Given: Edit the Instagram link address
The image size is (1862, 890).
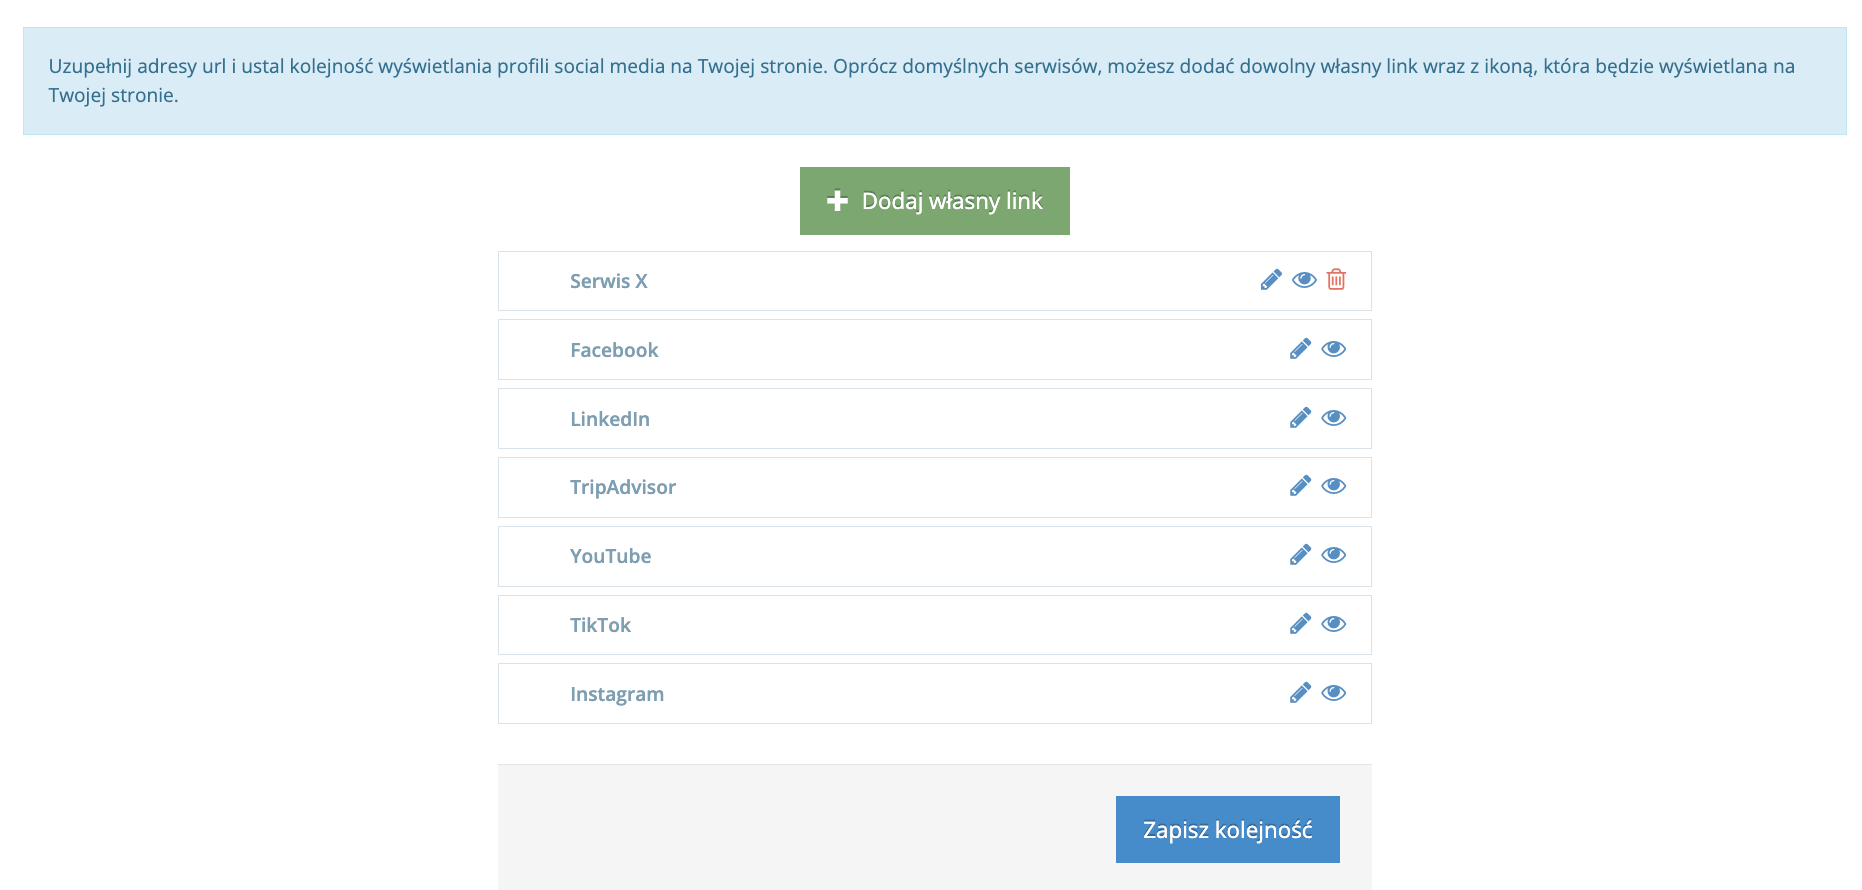Looking at the screenshot, I should point(1300,693).
